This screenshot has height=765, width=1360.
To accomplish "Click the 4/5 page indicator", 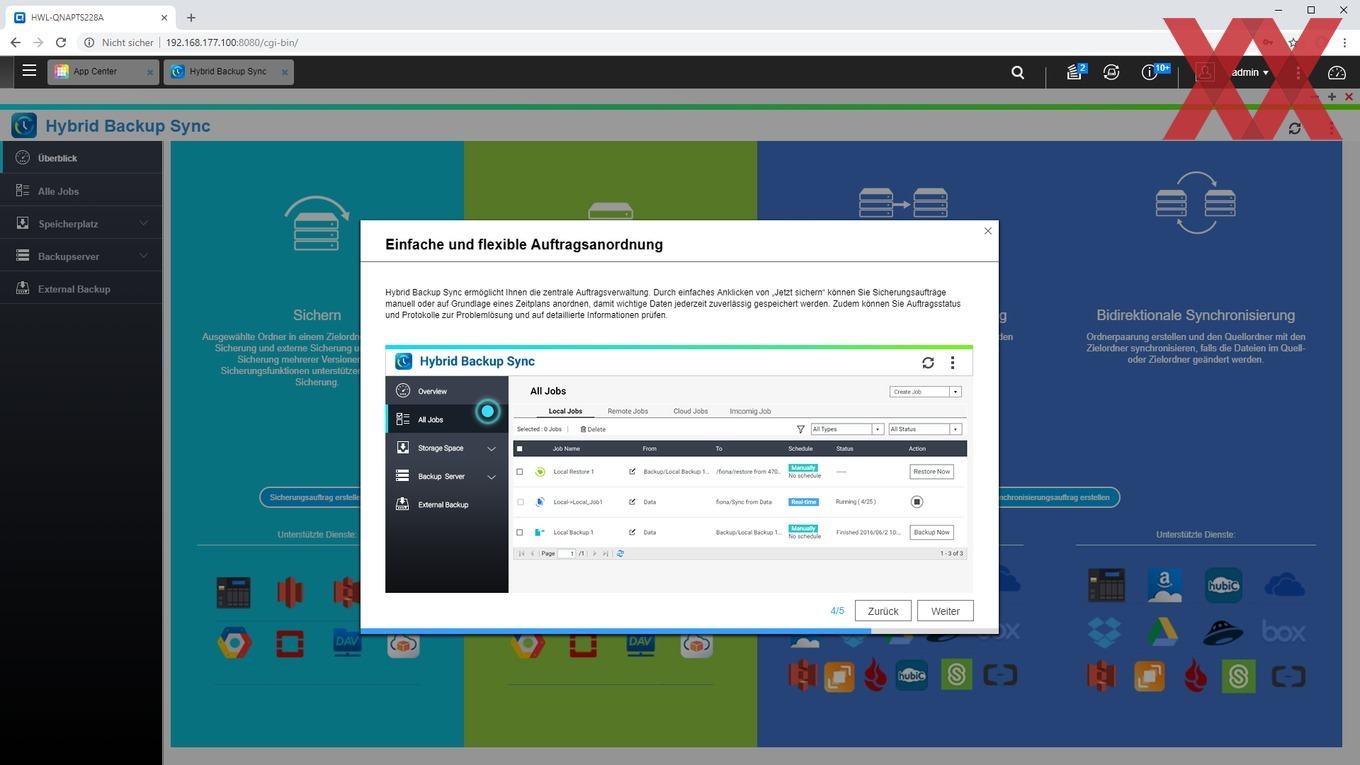I will click(837, 611).
